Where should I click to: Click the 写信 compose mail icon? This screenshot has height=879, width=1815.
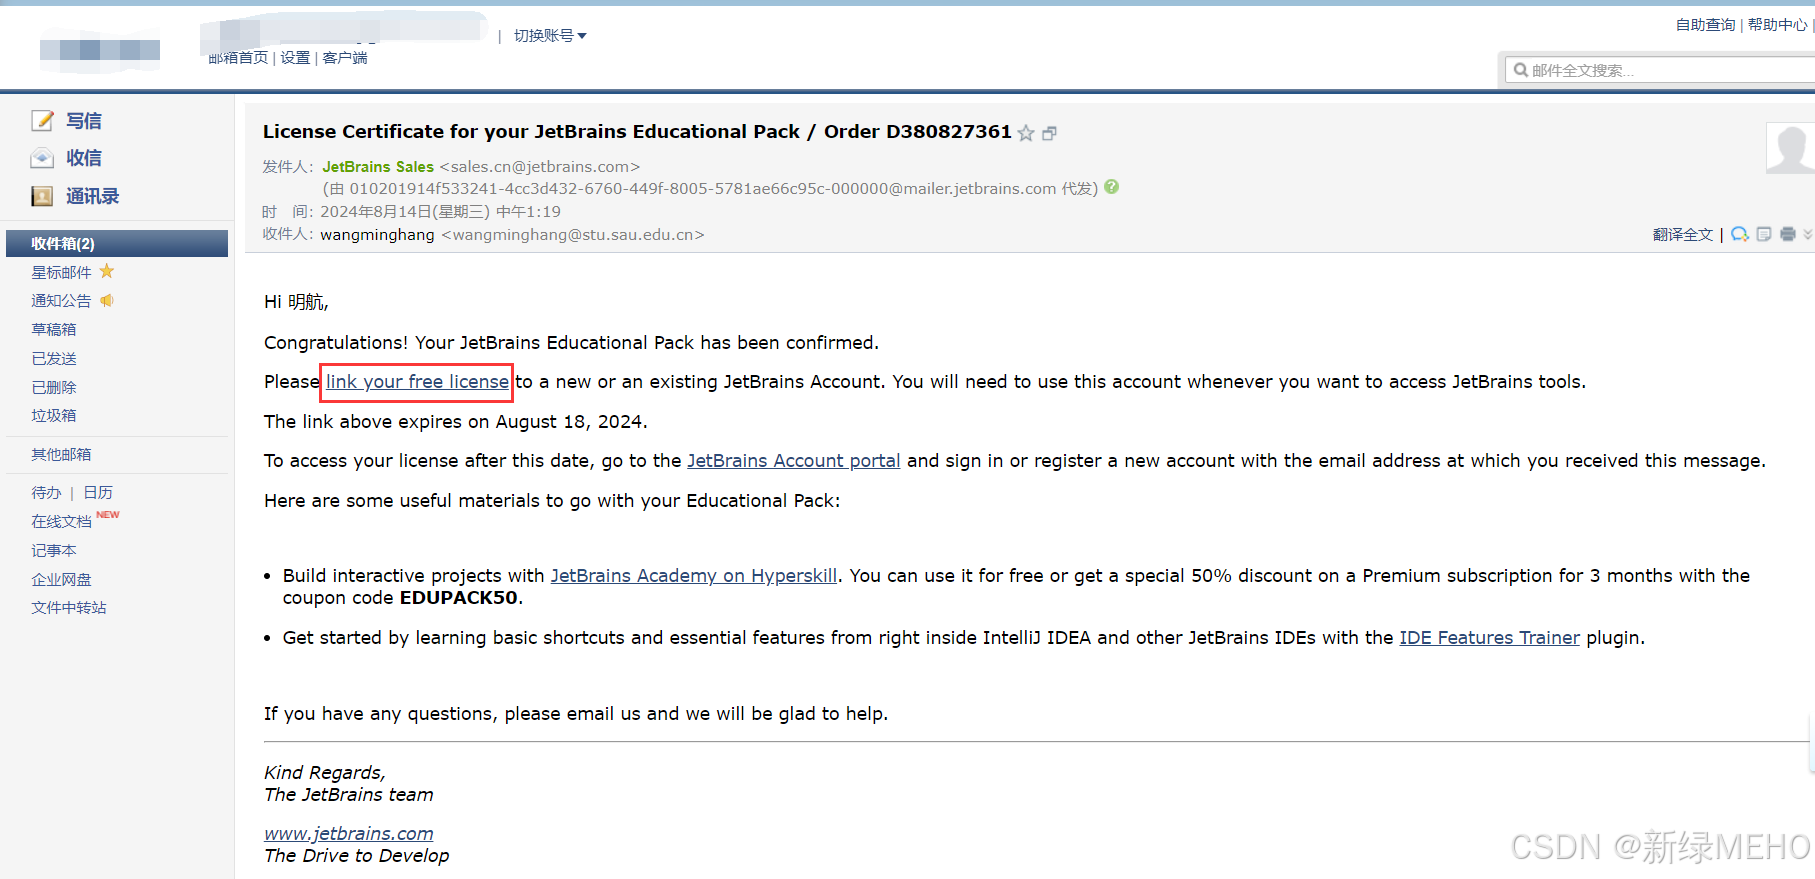point(42,121)
